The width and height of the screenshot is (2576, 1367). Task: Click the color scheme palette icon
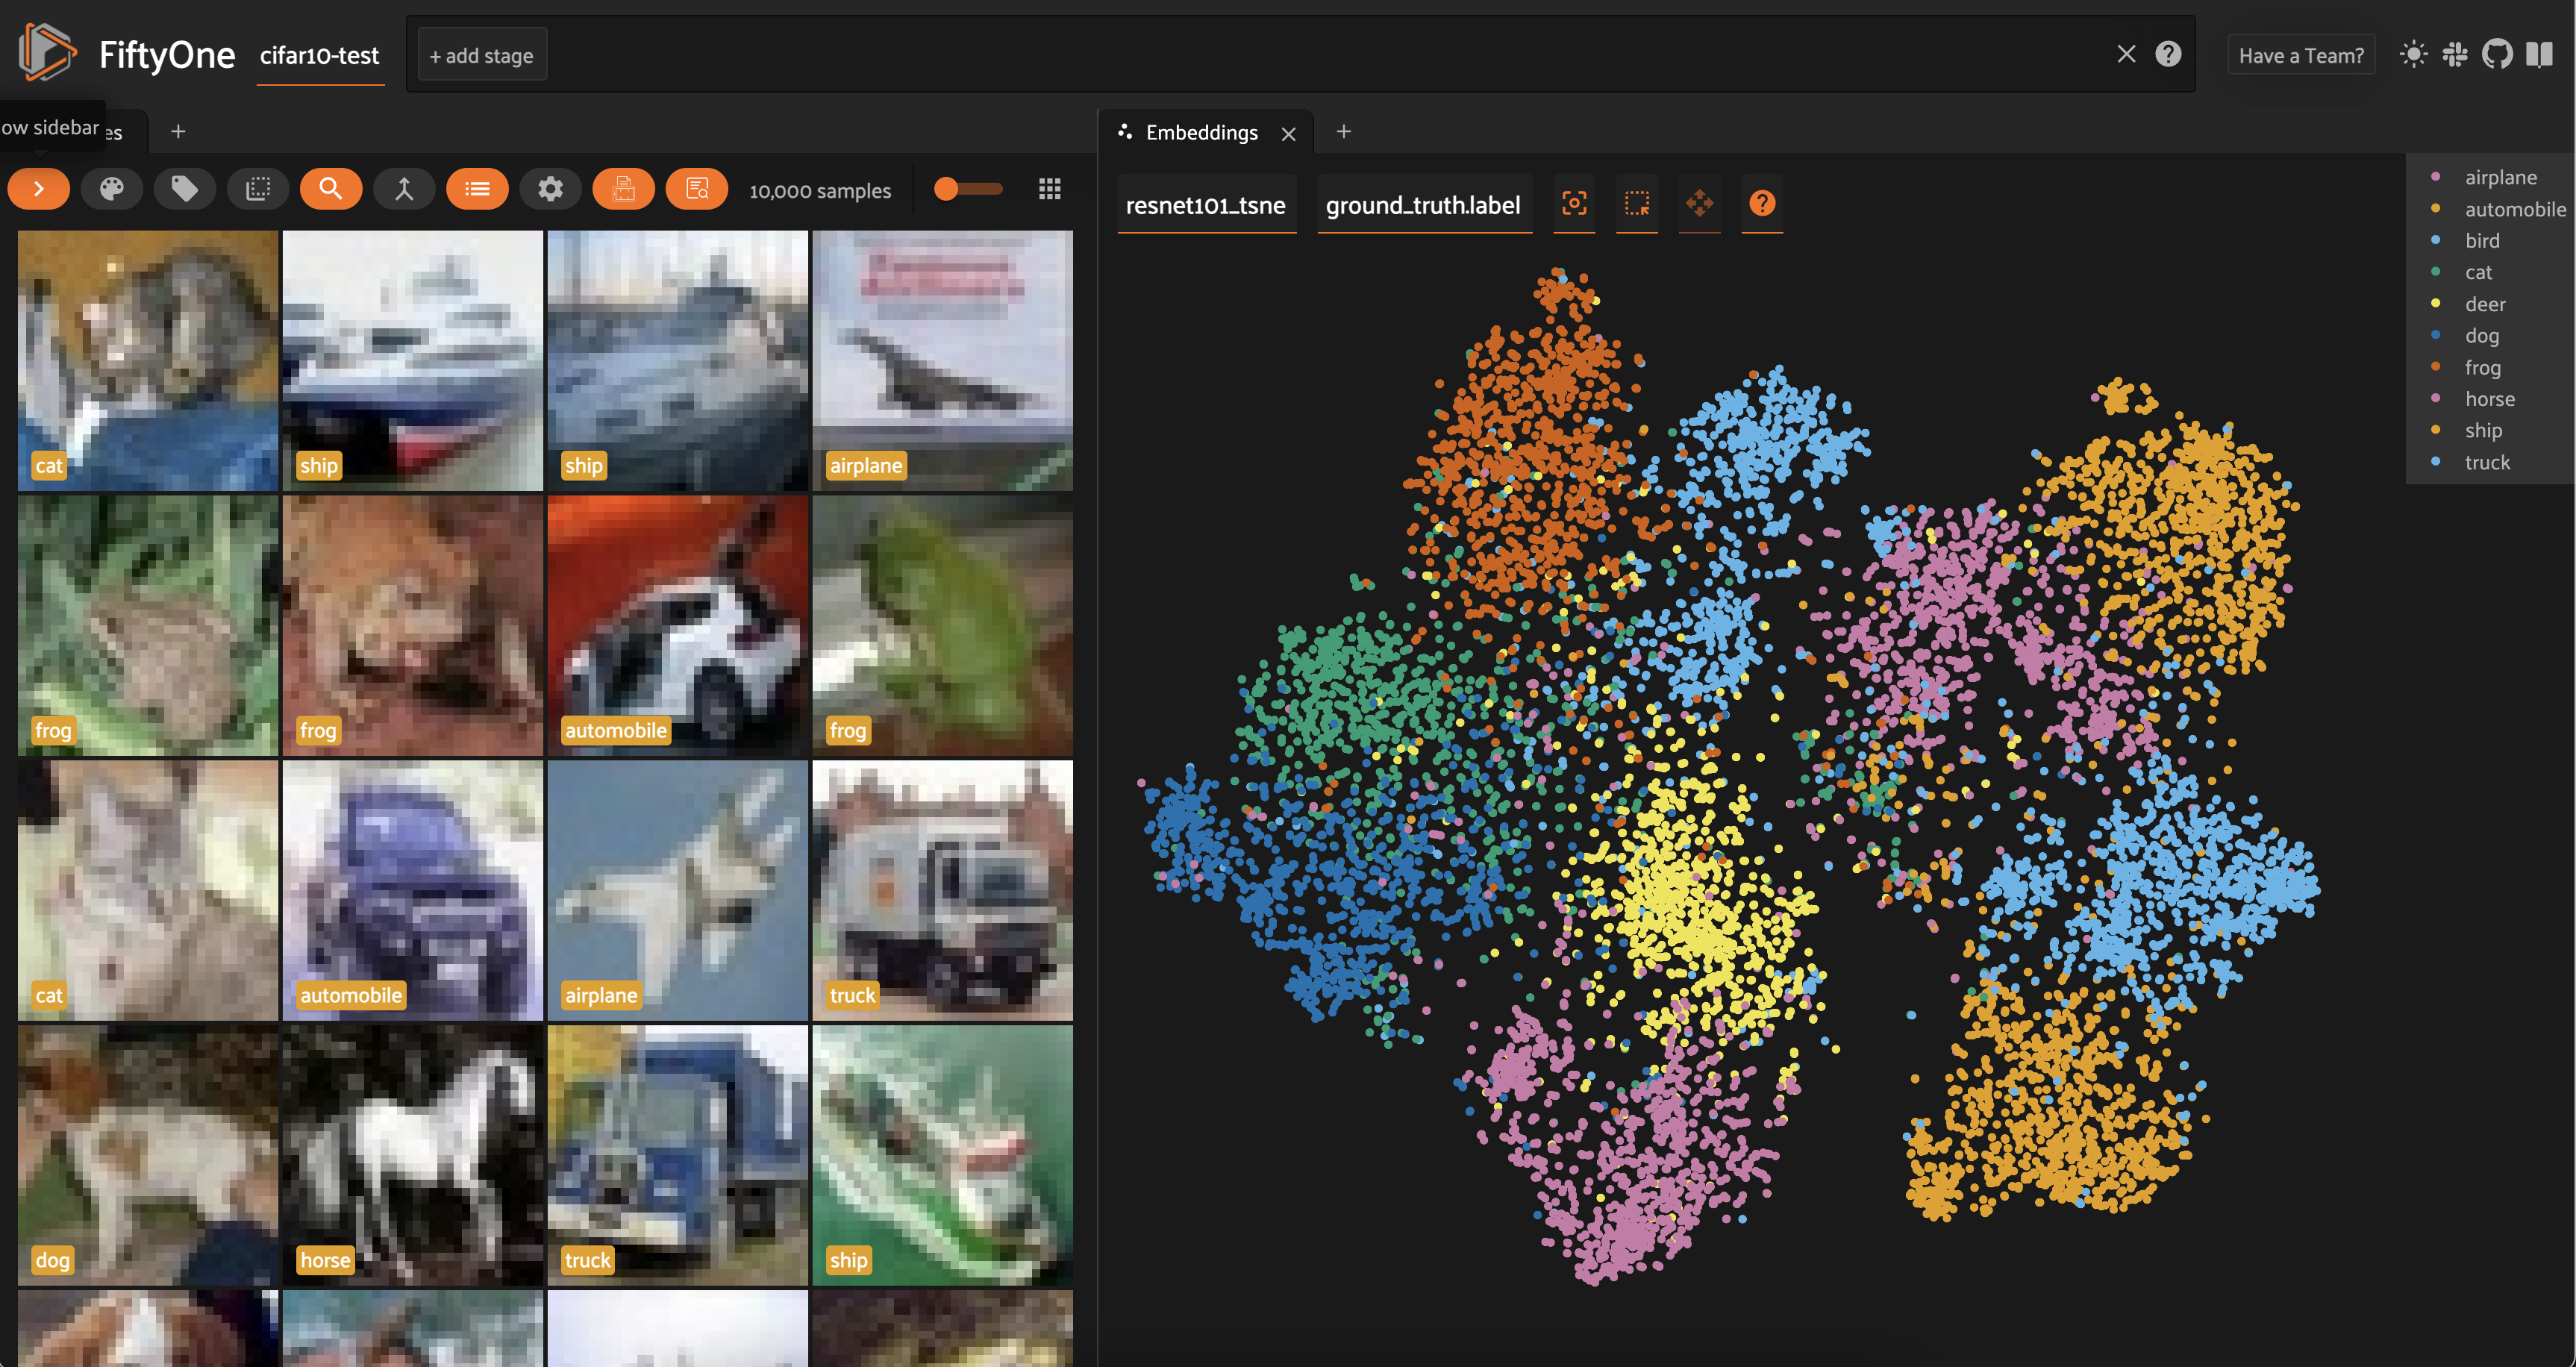point(111,189)
